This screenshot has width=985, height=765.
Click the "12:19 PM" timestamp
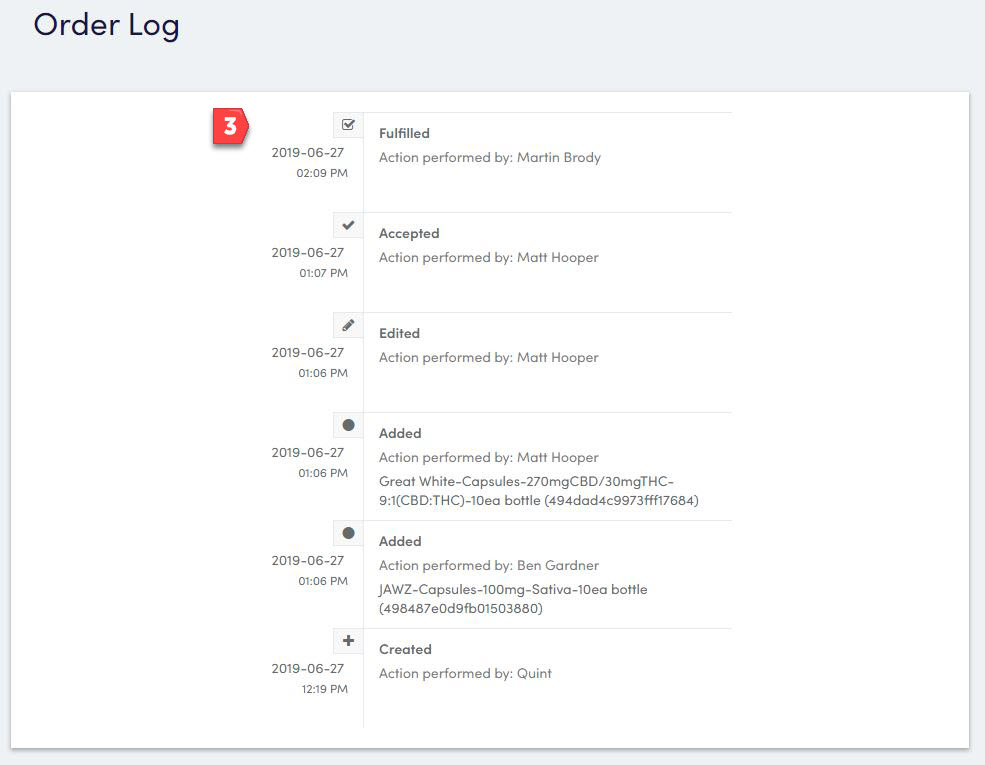point(324,688)
